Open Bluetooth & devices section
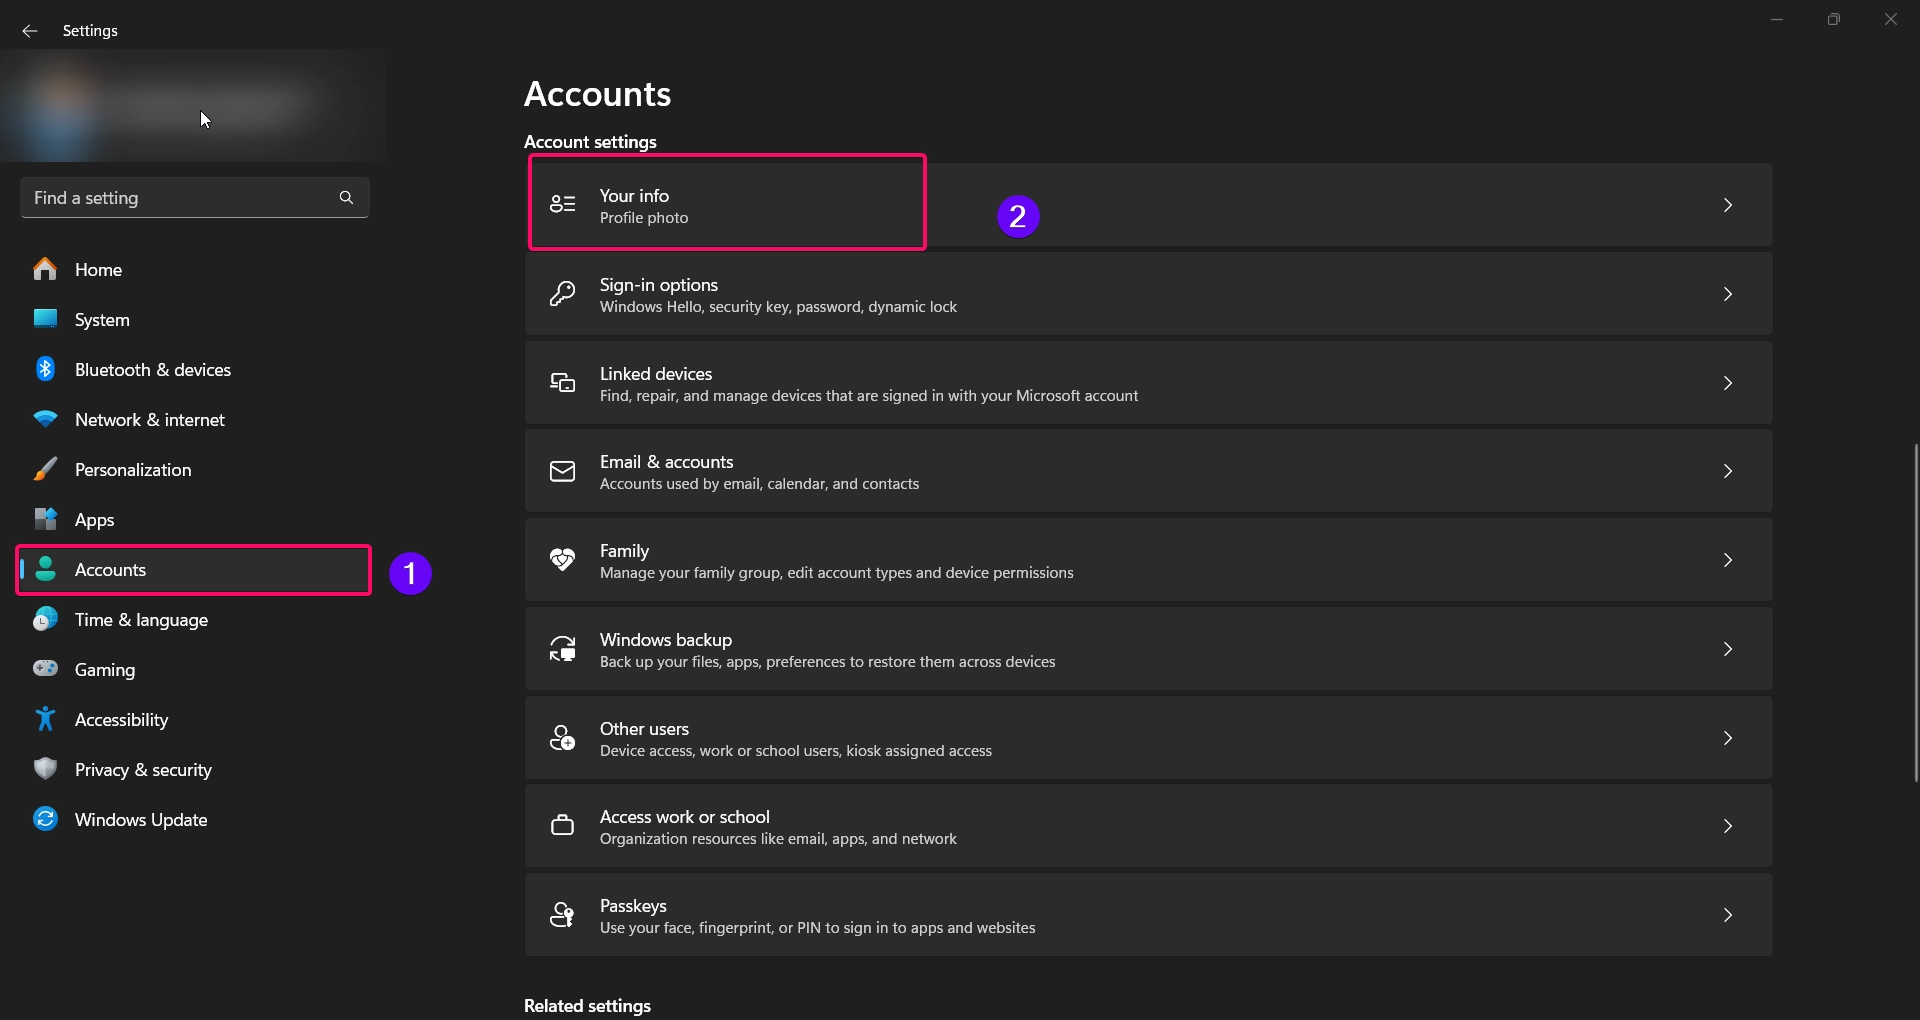 click(x=195, y=369)
